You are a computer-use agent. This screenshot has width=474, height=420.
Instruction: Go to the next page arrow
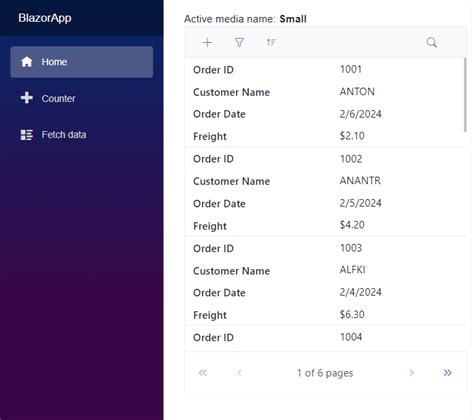(411, 373)
